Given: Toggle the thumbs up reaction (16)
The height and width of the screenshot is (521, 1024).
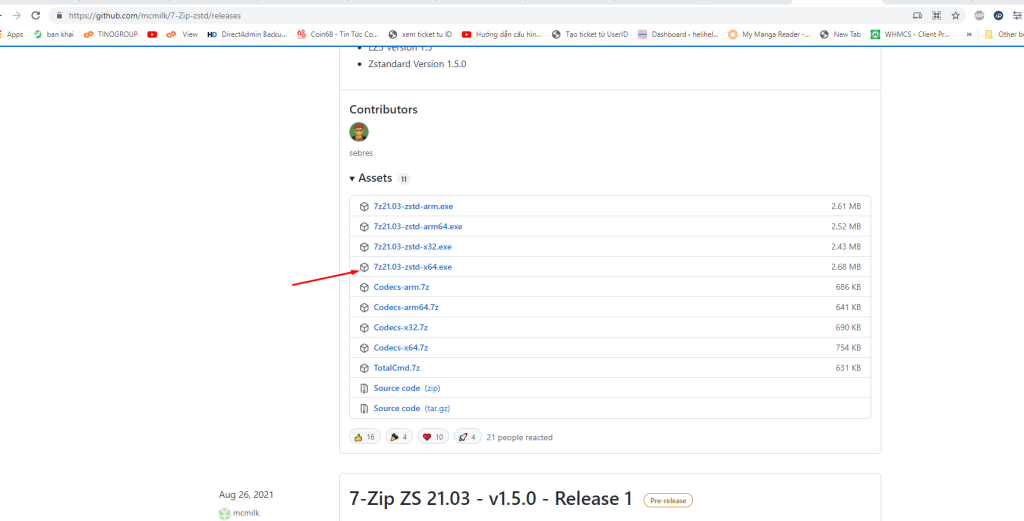Looking at the screenshot, I should (364, 437).
